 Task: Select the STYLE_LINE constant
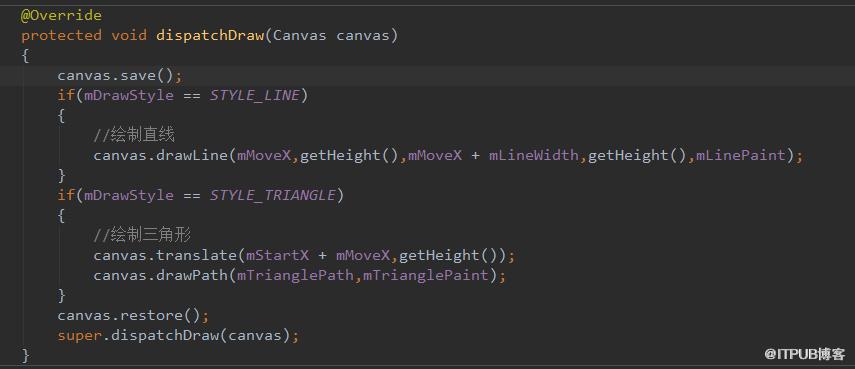(255, 96)
